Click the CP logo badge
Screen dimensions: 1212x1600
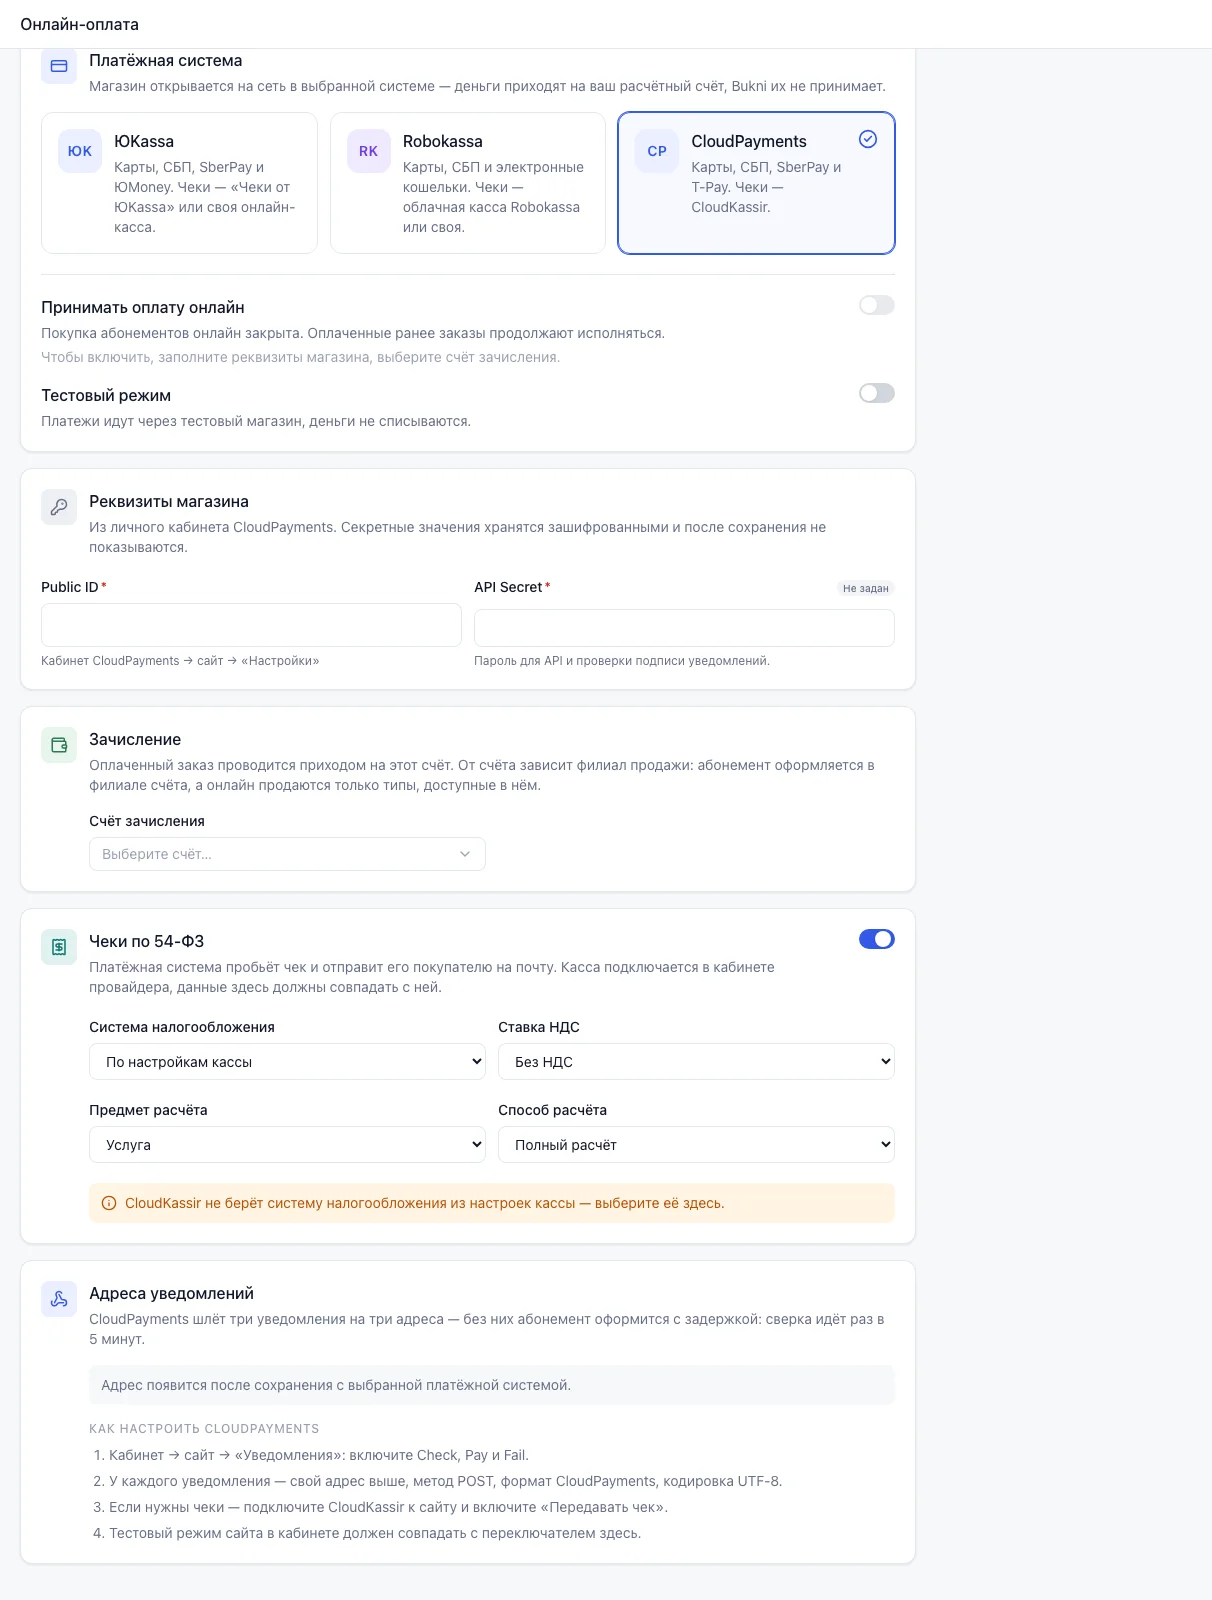click(x=657, y=151)
